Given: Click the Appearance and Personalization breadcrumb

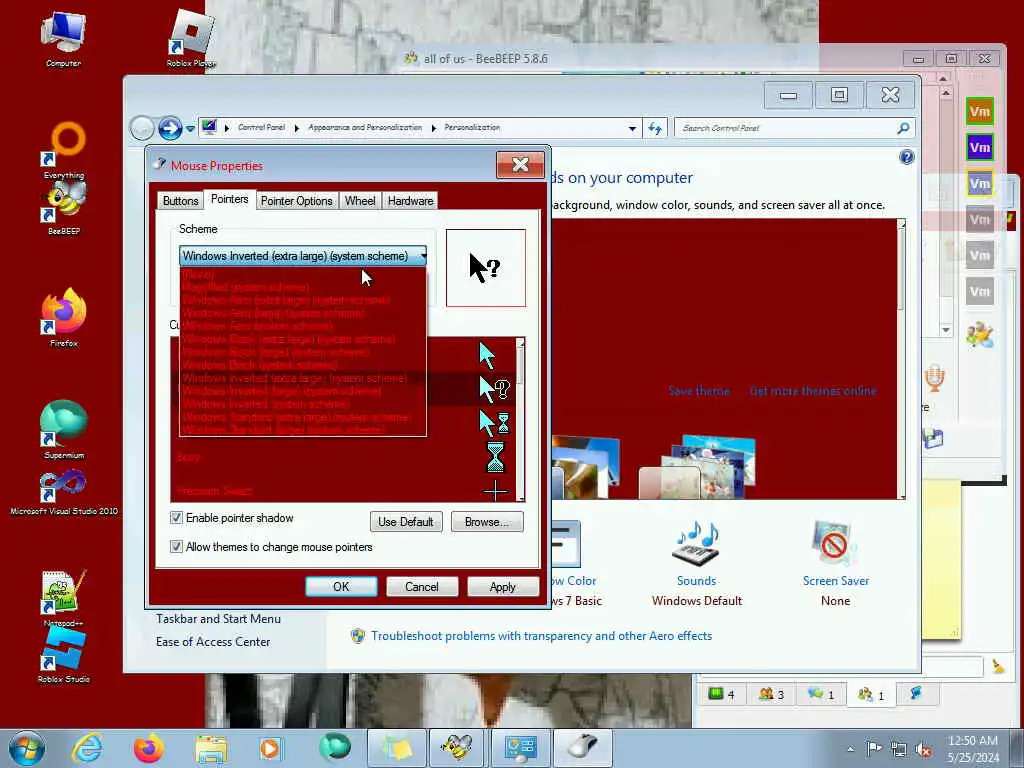Looking at the screenshot, I should (365, 128).
